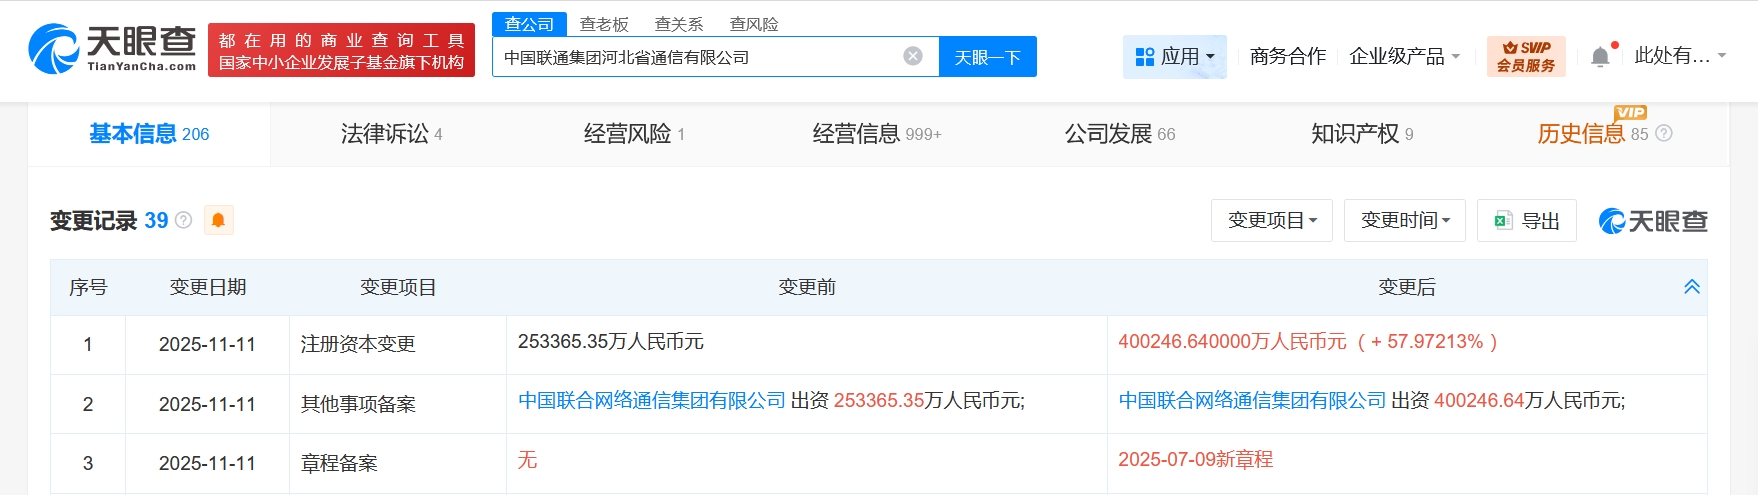
Task: Toggle the orange change-record alert bell
Action: [x=218, y=220]
